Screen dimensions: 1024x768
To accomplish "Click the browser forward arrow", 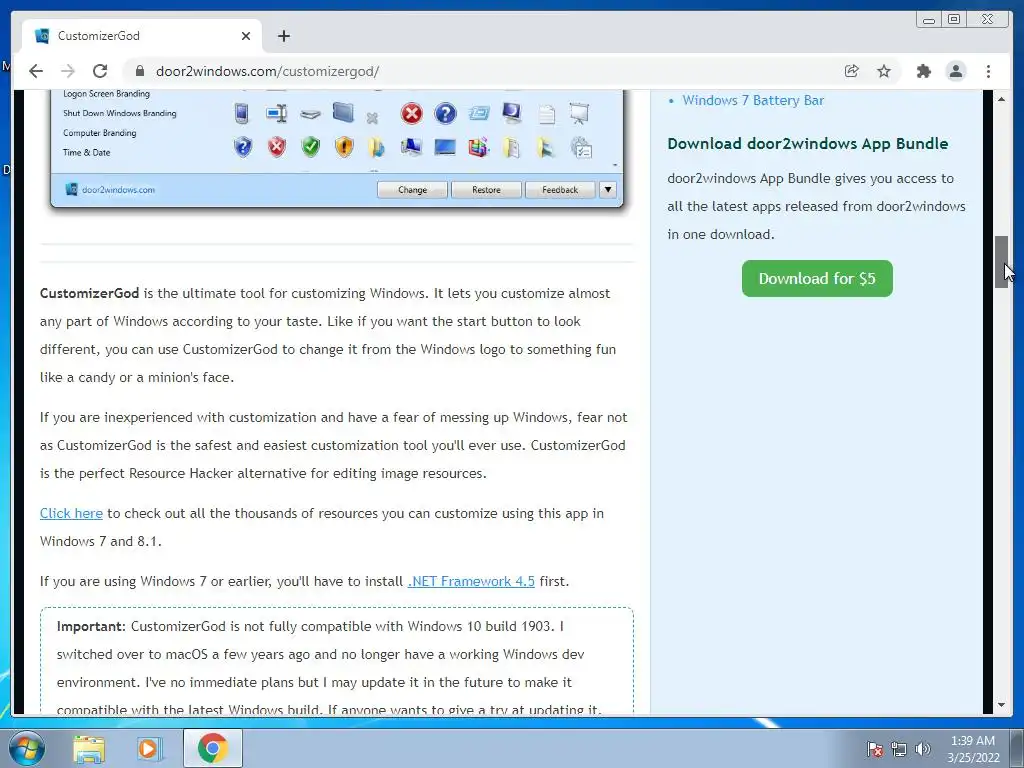I will click(x=68, y=71).
